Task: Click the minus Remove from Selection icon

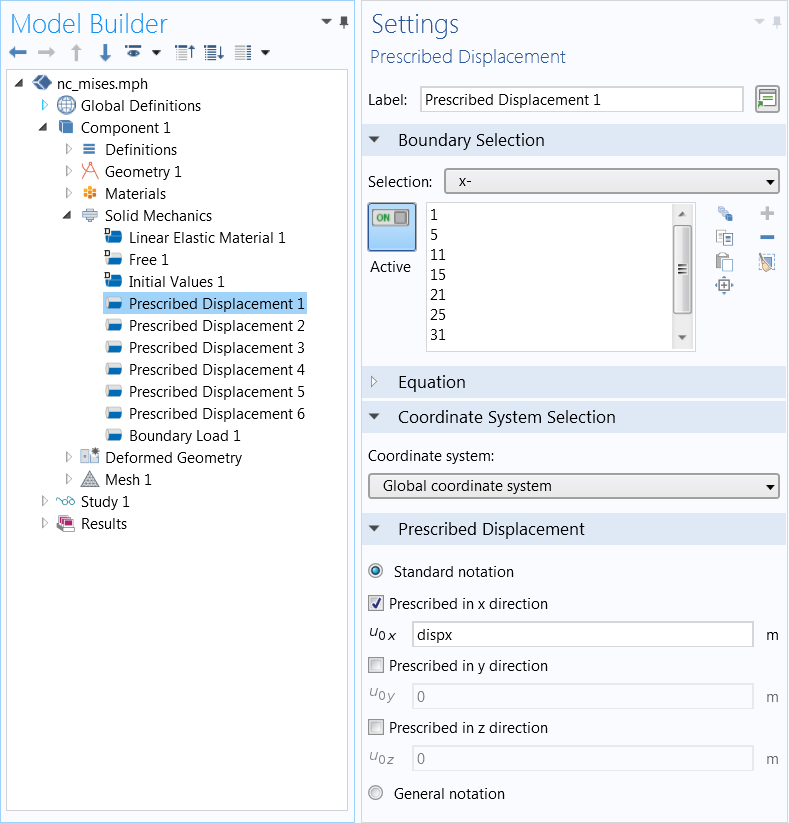Action: click(x=767, y=237)
